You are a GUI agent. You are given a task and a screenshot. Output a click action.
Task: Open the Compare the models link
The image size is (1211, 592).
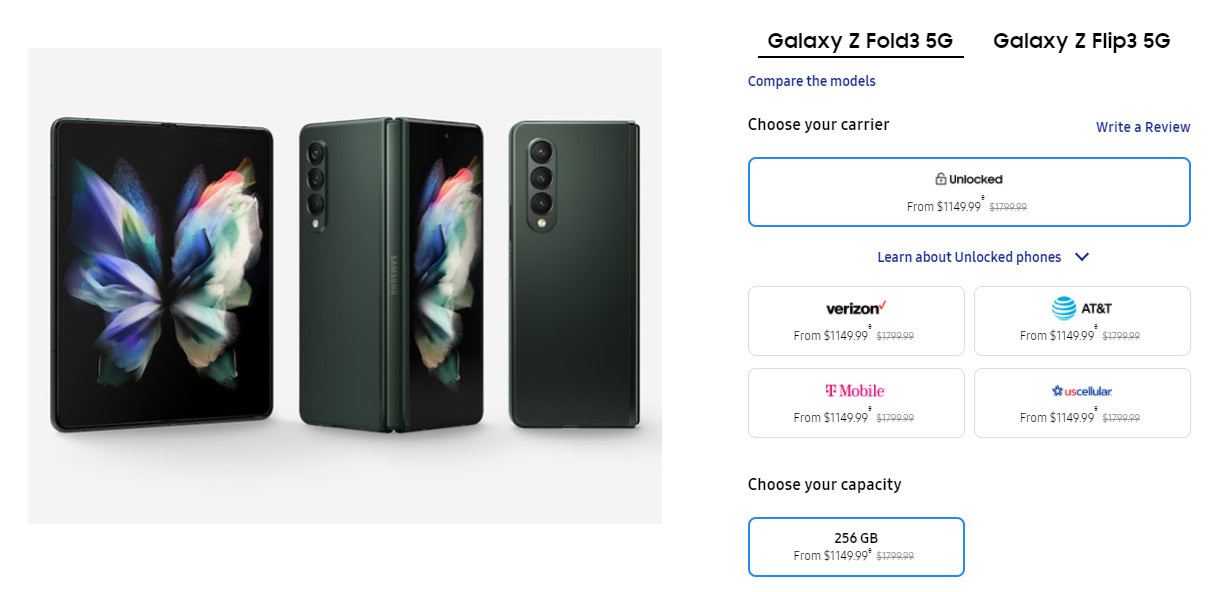coord(811,81)
